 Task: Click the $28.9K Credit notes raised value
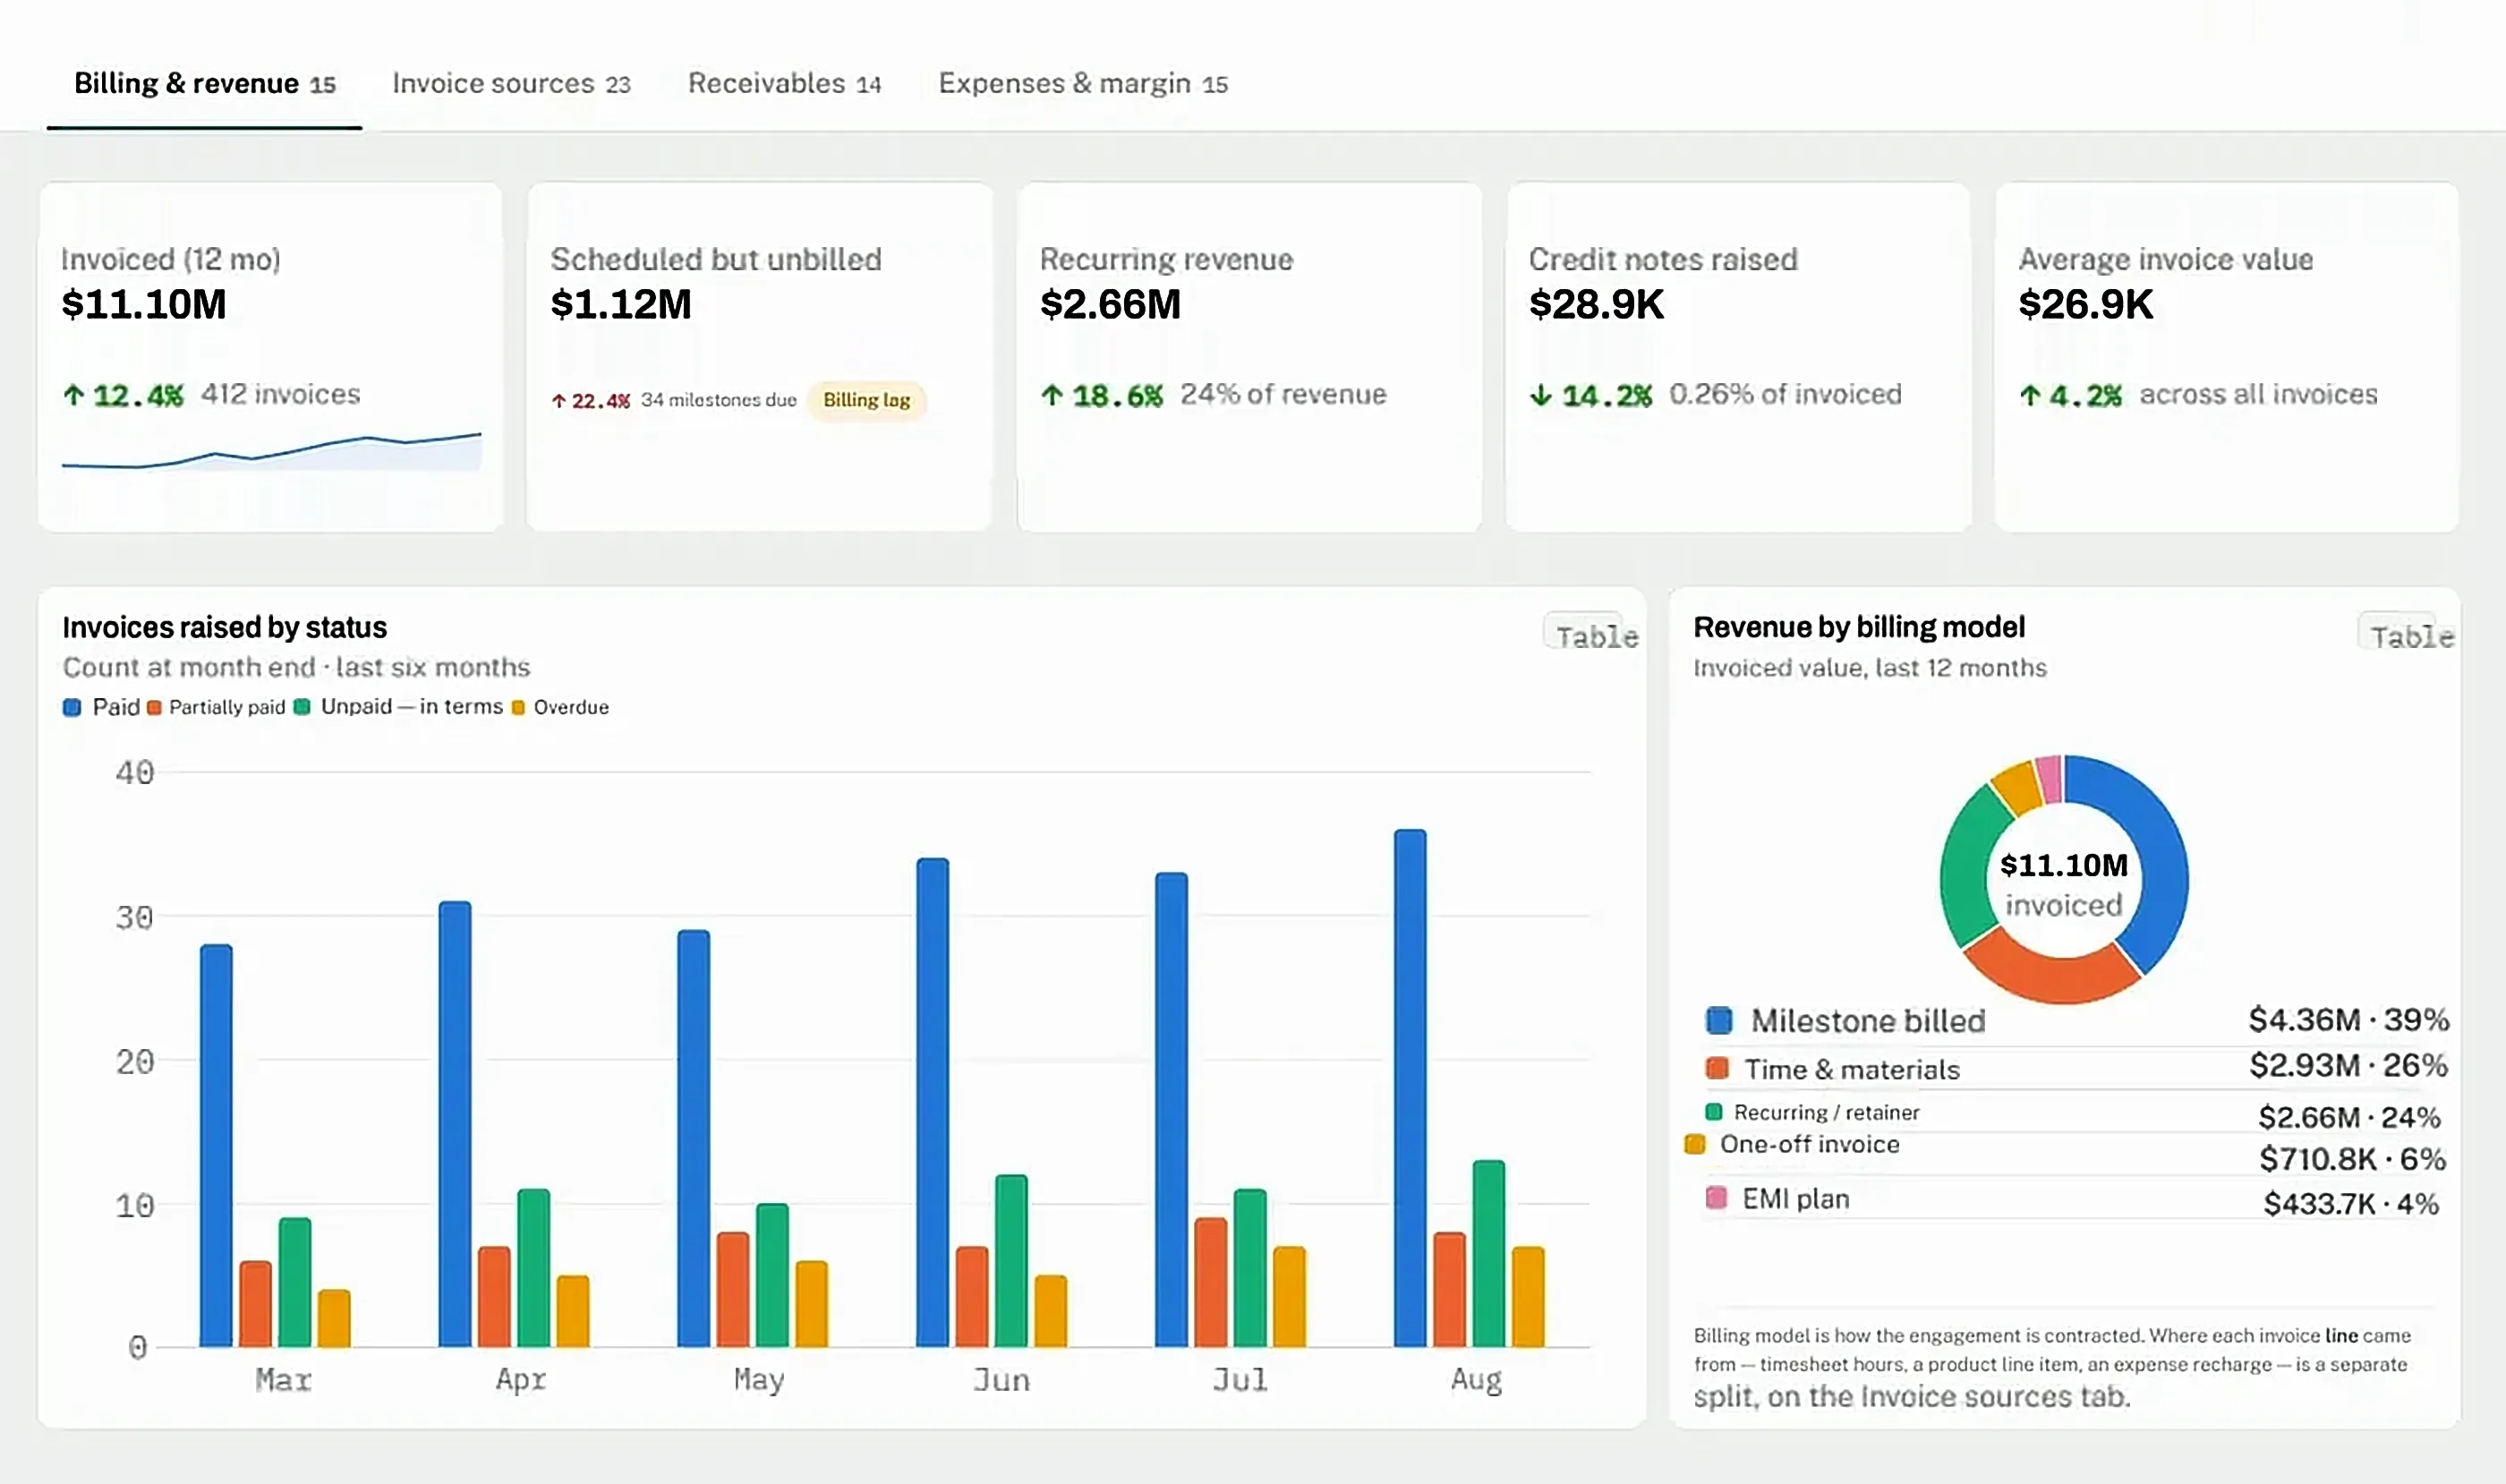tap(1597, 304)
